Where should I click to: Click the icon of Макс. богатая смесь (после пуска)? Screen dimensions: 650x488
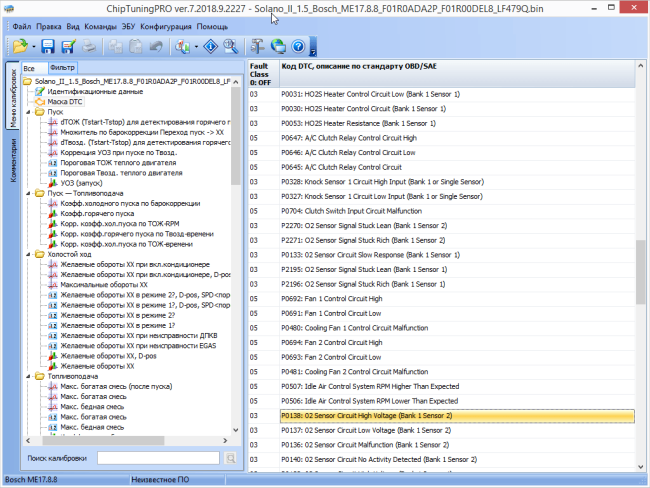[x=53, y=386]
